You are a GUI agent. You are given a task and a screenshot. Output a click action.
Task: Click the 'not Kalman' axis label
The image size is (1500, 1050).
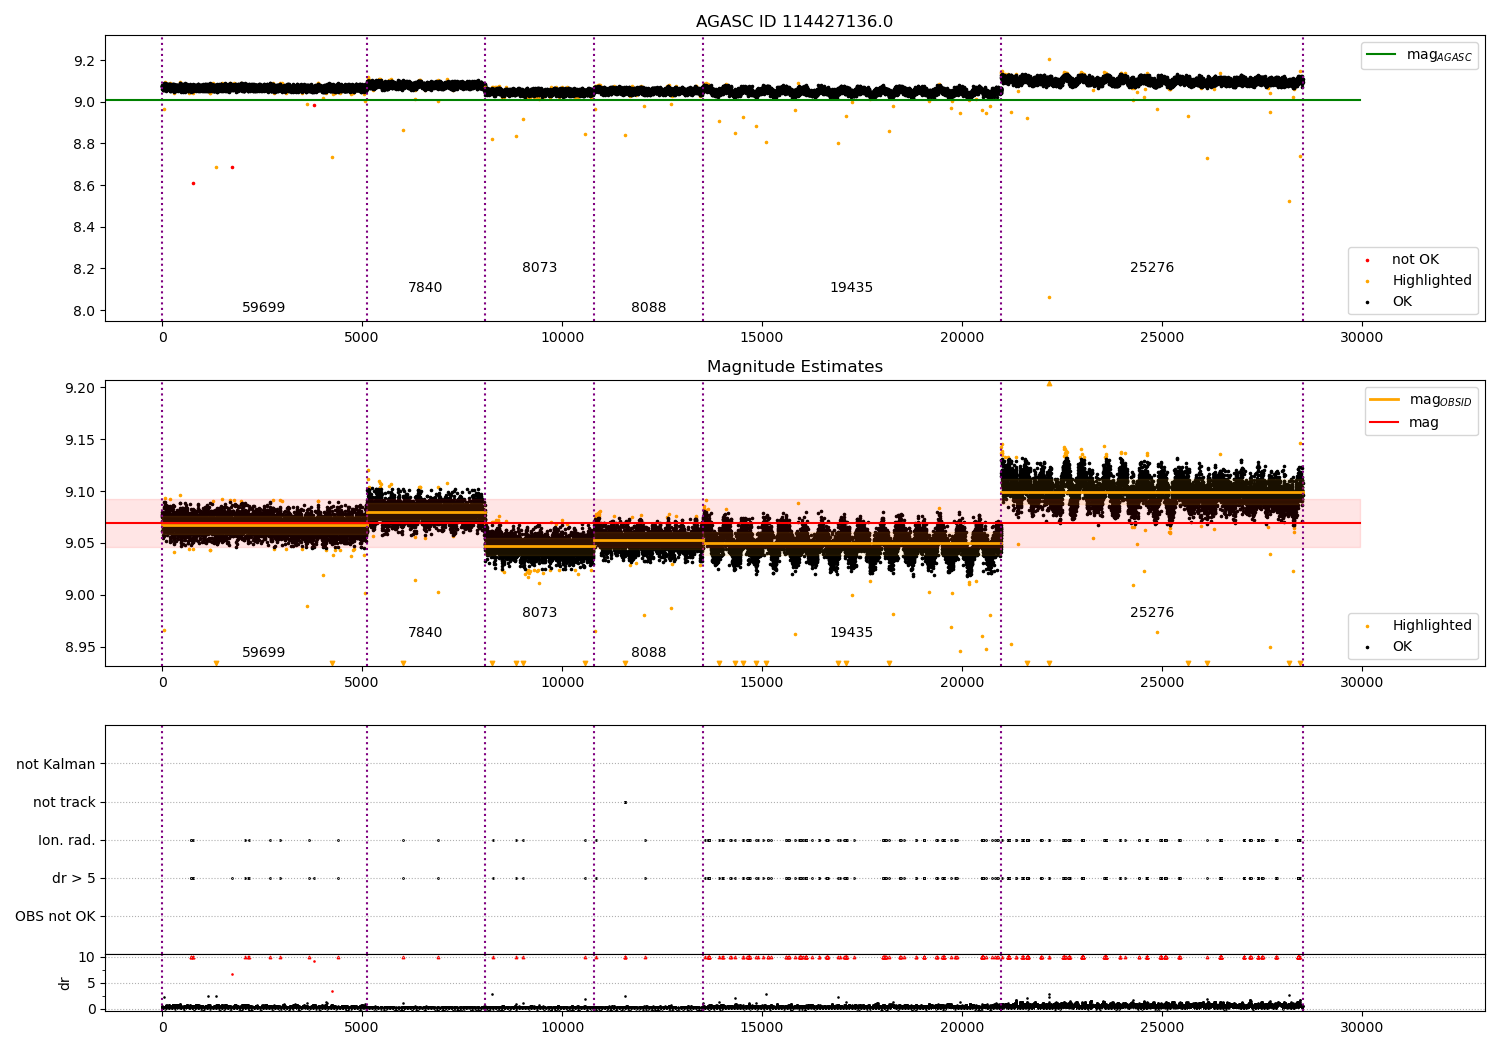click(56, 764)
